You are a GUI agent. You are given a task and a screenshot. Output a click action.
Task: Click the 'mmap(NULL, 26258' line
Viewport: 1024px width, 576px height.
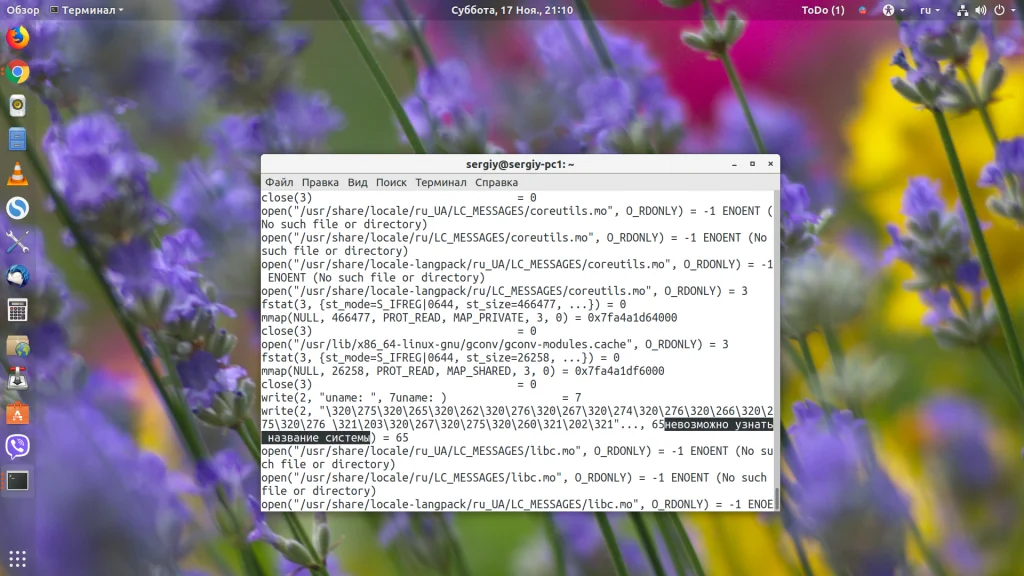[462, 371]
